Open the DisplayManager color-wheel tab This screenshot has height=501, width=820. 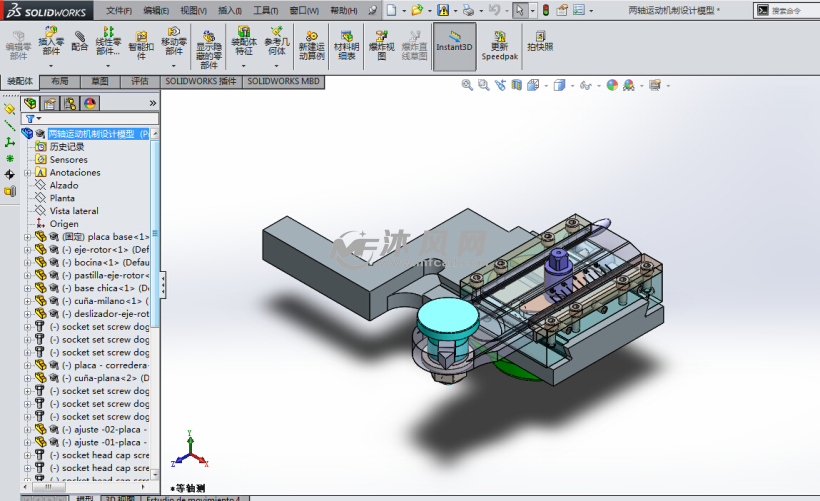point(90,103)
